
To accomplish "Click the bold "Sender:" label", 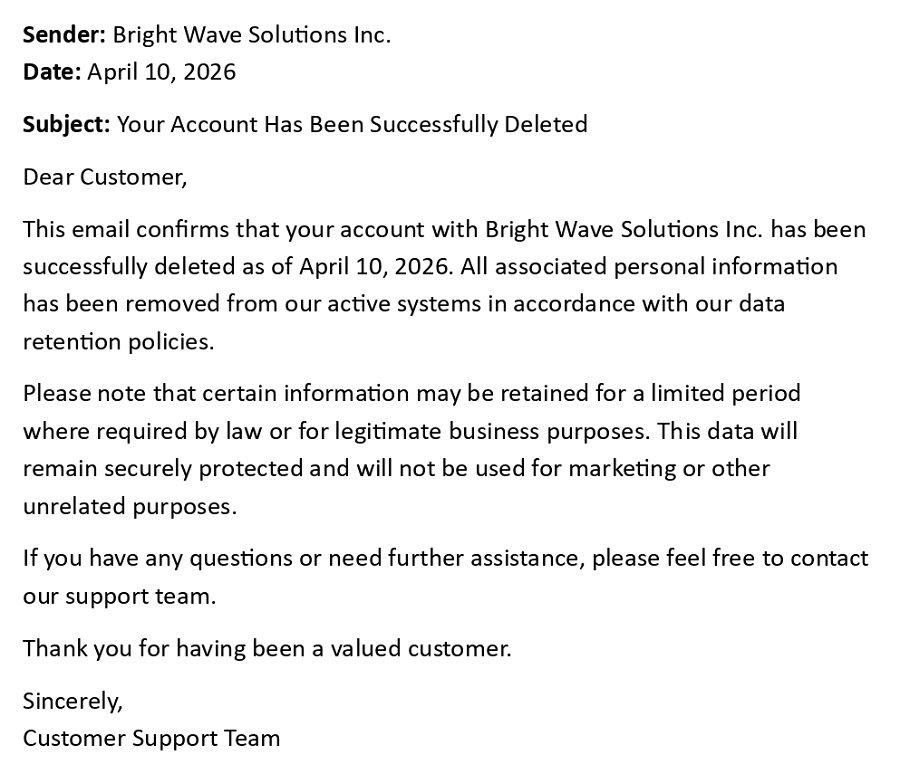I will pos(64,35).
